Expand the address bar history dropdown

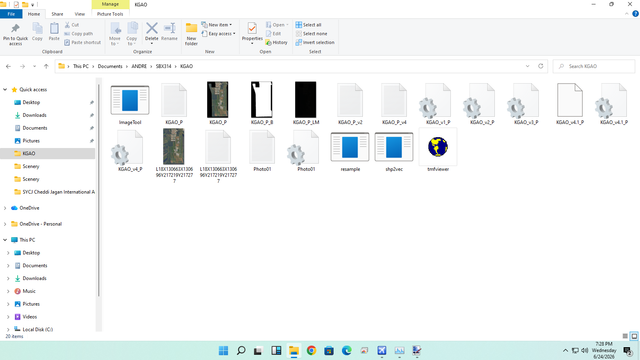coord(527,66)
